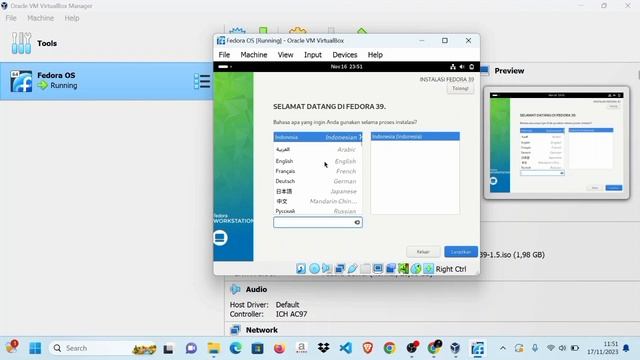Select English language row in installer

tap(318, 161)
